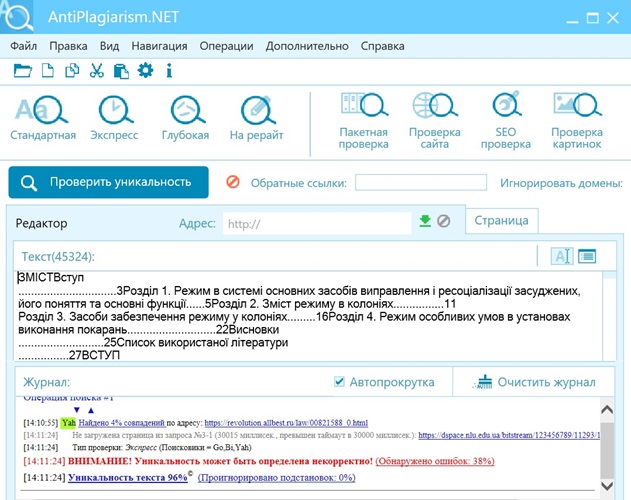Open file with the folder toolbar icon
The image size is (631, 500).
point(23,71)
